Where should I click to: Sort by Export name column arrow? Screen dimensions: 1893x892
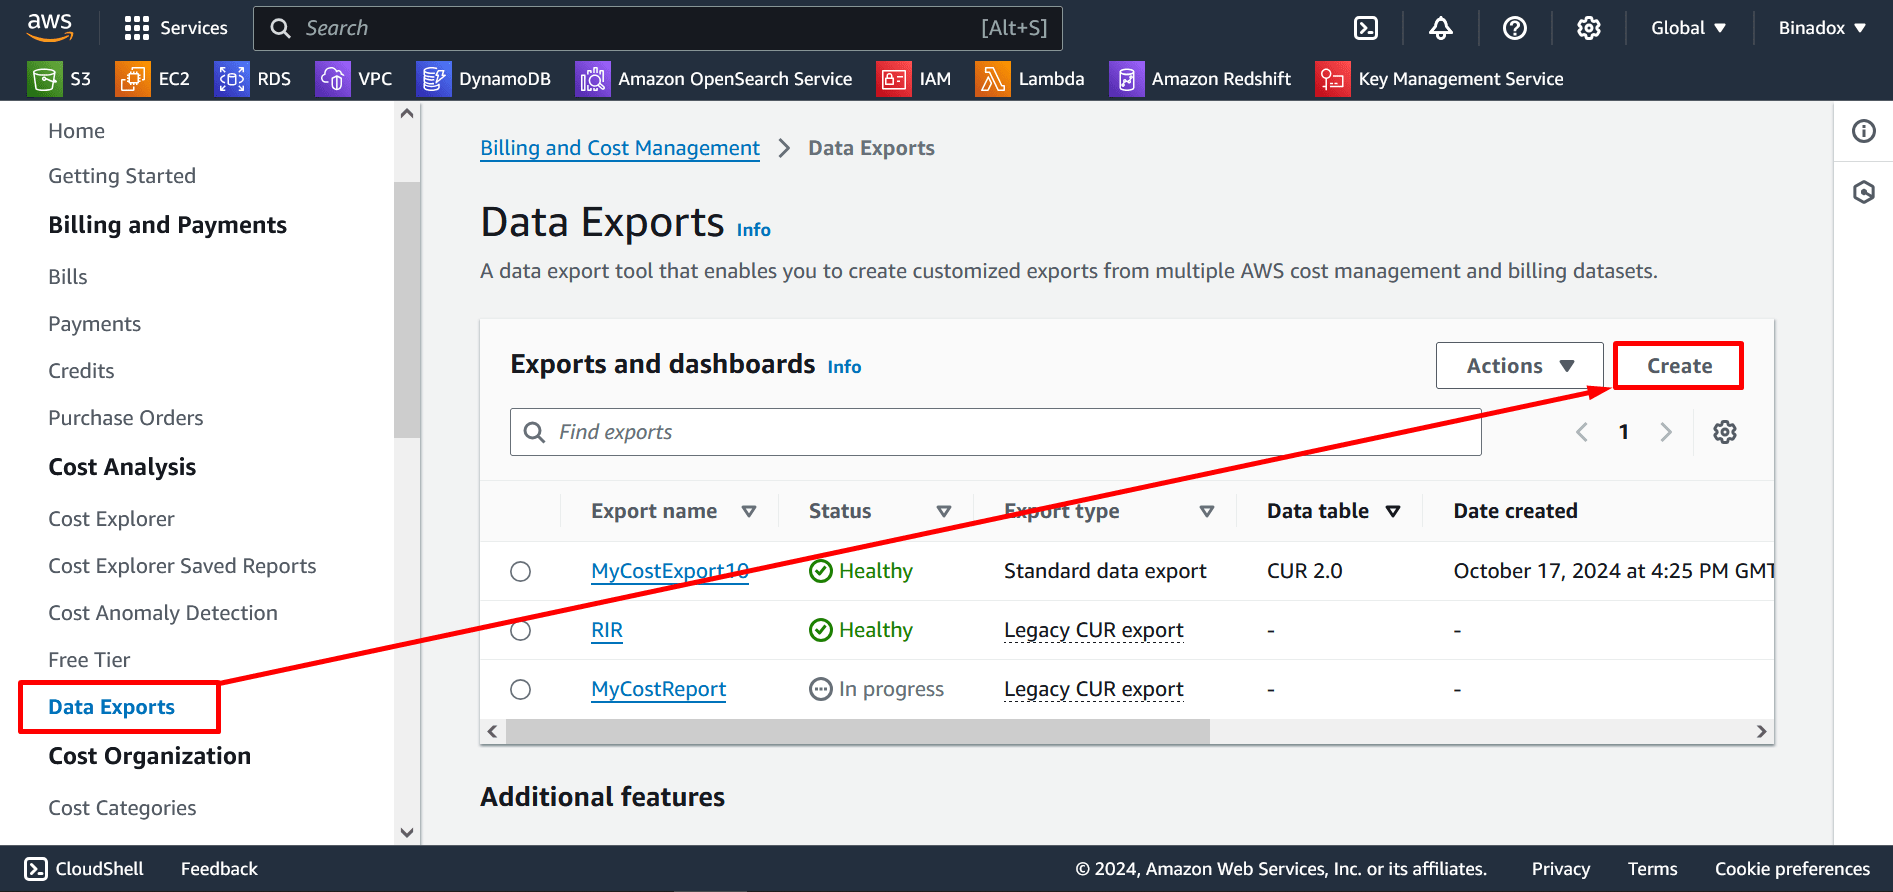(749, 511)
